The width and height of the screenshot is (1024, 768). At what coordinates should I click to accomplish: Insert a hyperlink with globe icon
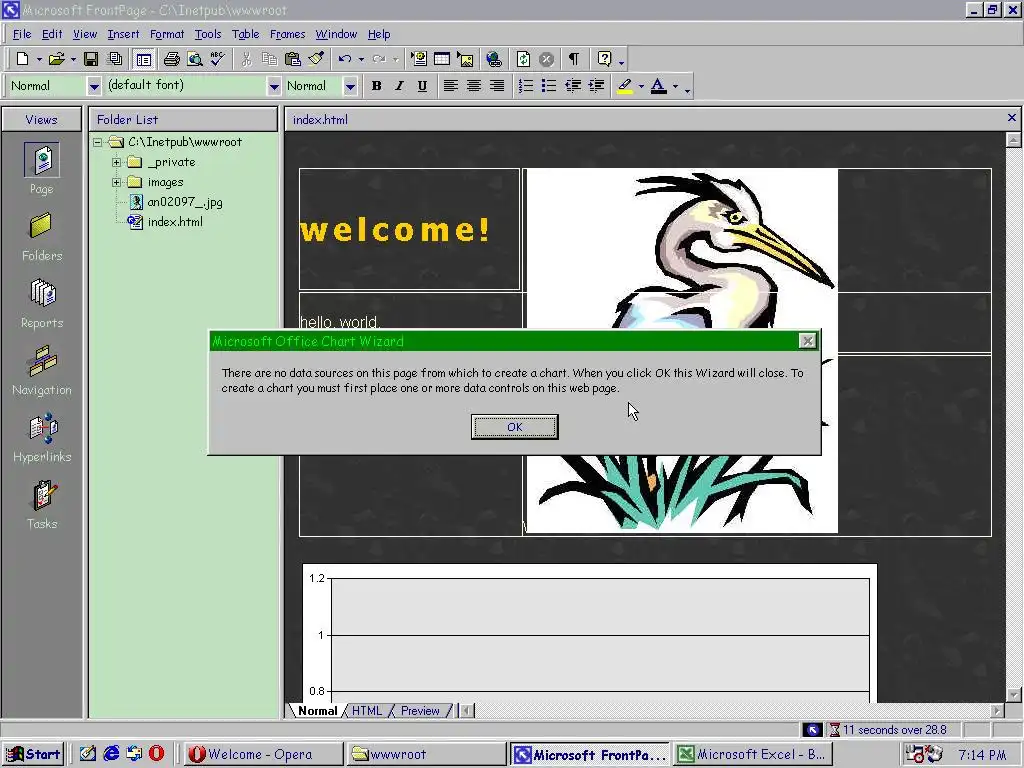pyautogui.click(x=494, y=59)
